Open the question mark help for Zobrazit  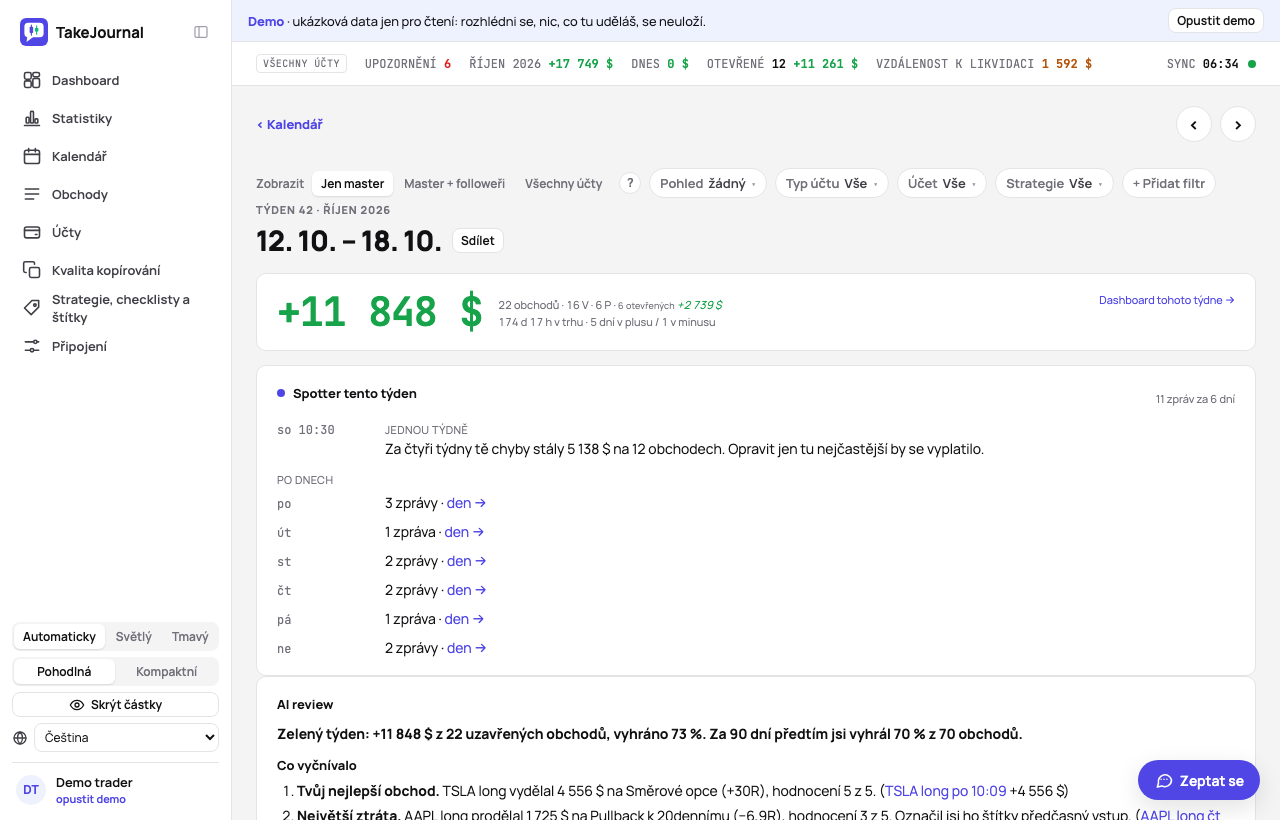630,183
